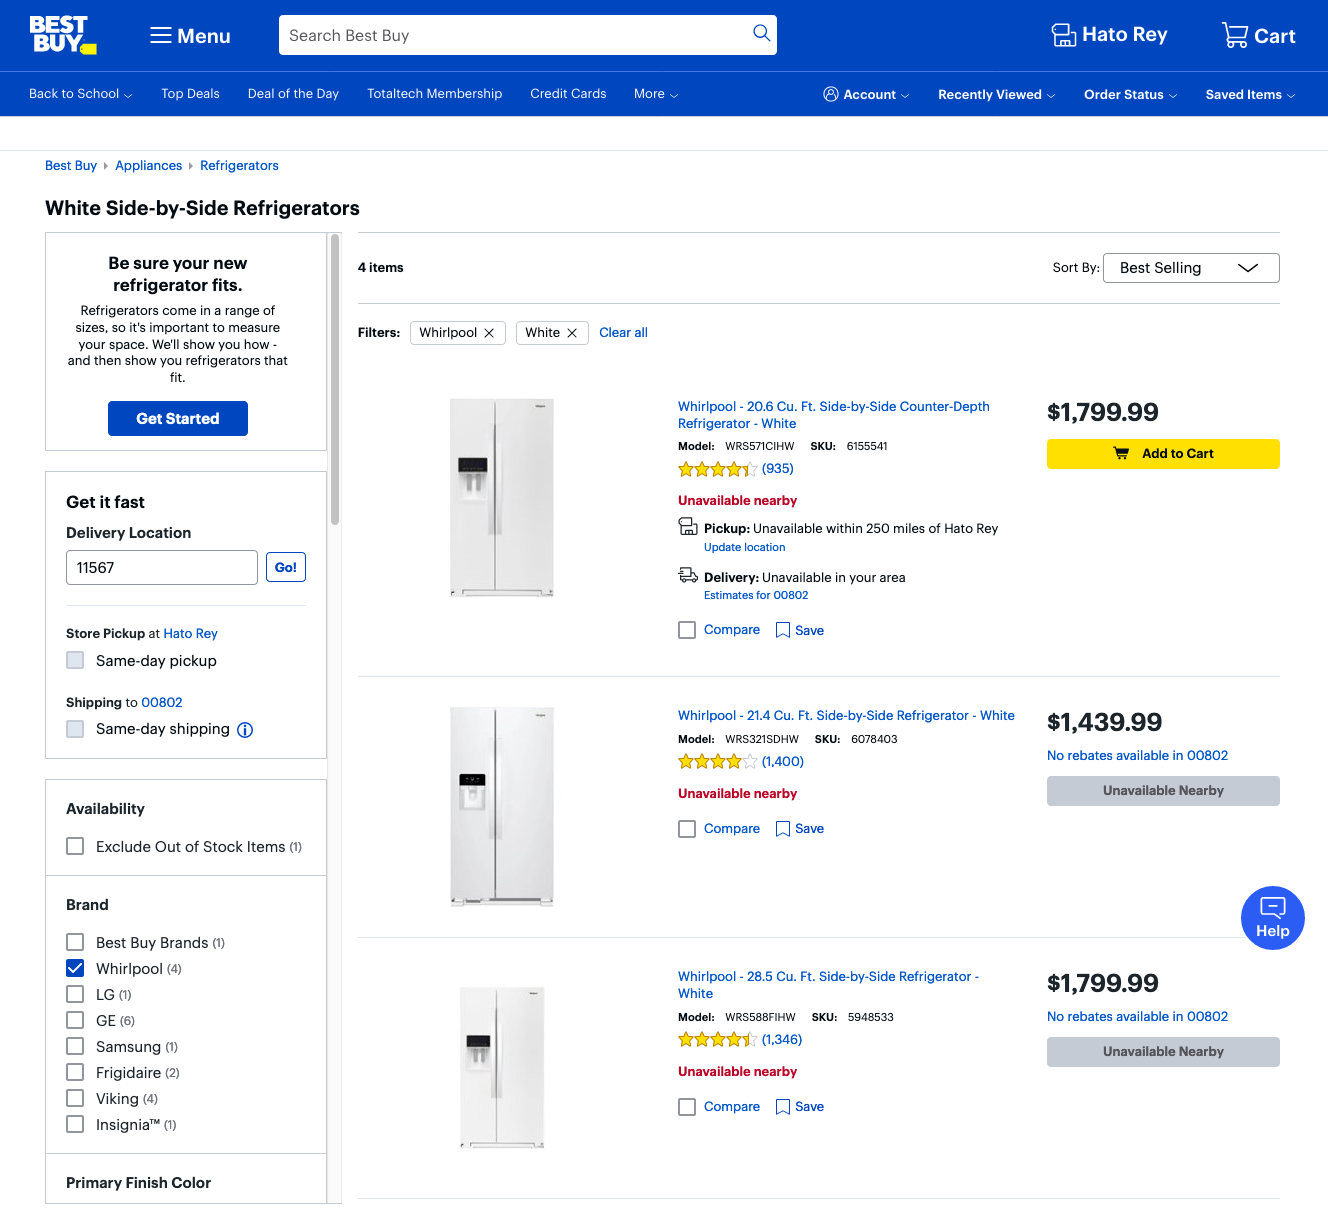
Task: Click Update location link
Action: pos(744,547)
